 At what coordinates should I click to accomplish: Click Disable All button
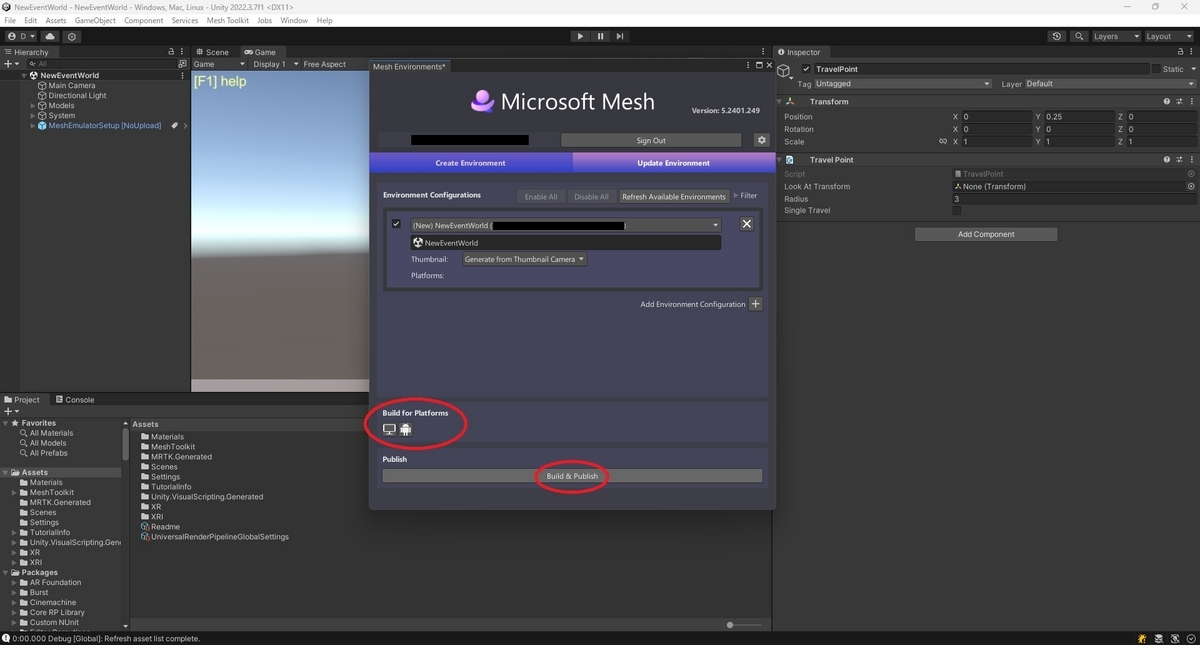click(591, 196)
